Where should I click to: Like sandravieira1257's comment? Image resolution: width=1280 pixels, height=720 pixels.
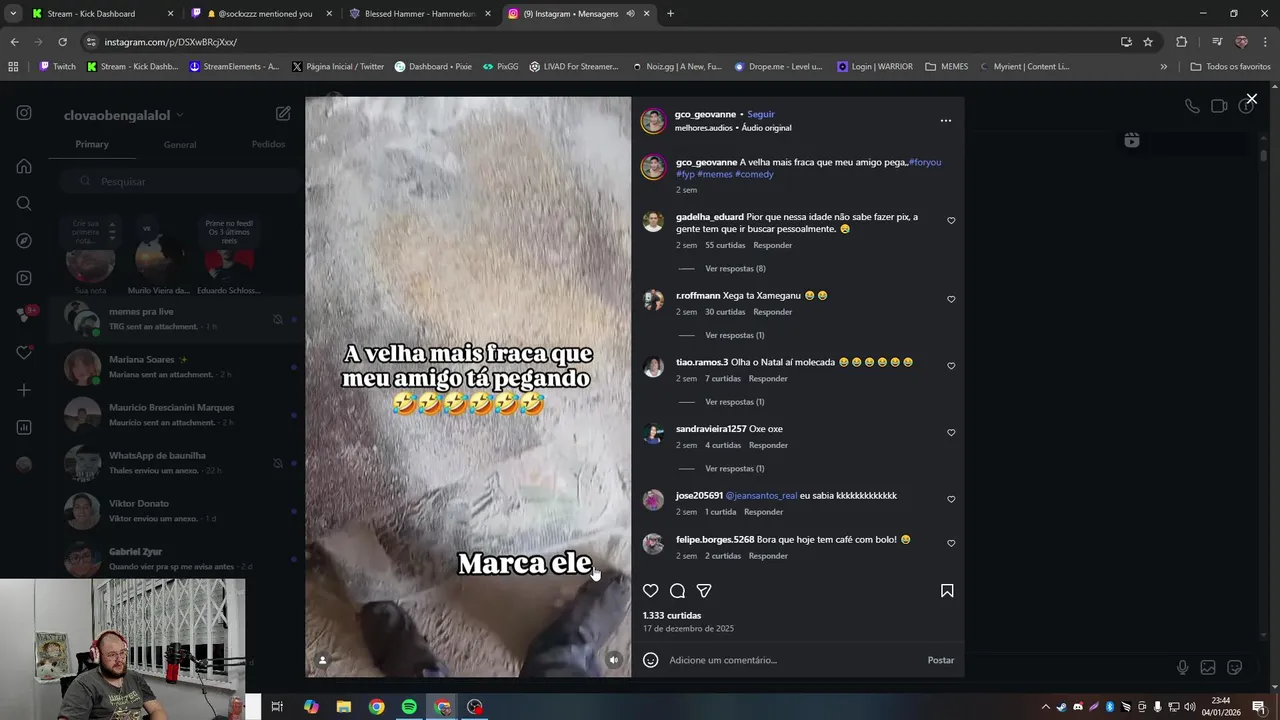pyautogui.click(x=951, y=433)
